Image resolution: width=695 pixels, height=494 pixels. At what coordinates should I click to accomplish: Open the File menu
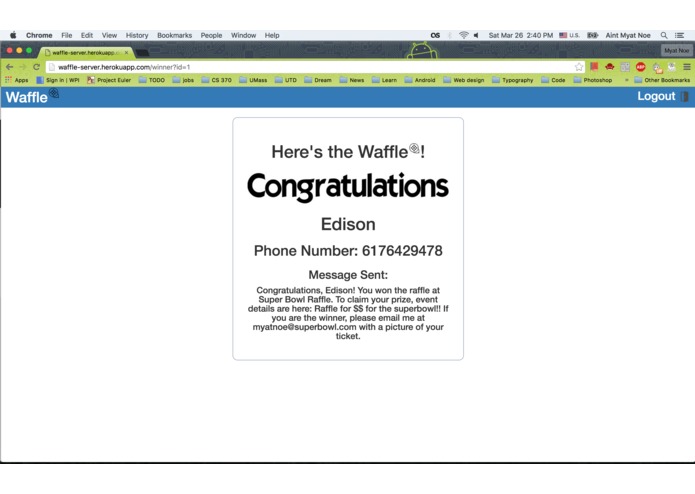click(x=66, y=35)
